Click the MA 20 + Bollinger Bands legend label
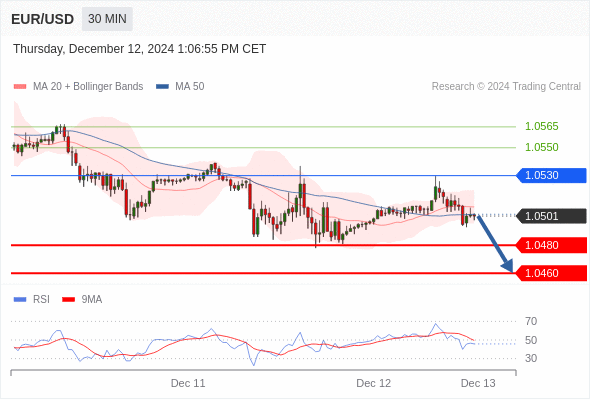590x400 pixels. (88, 87)
